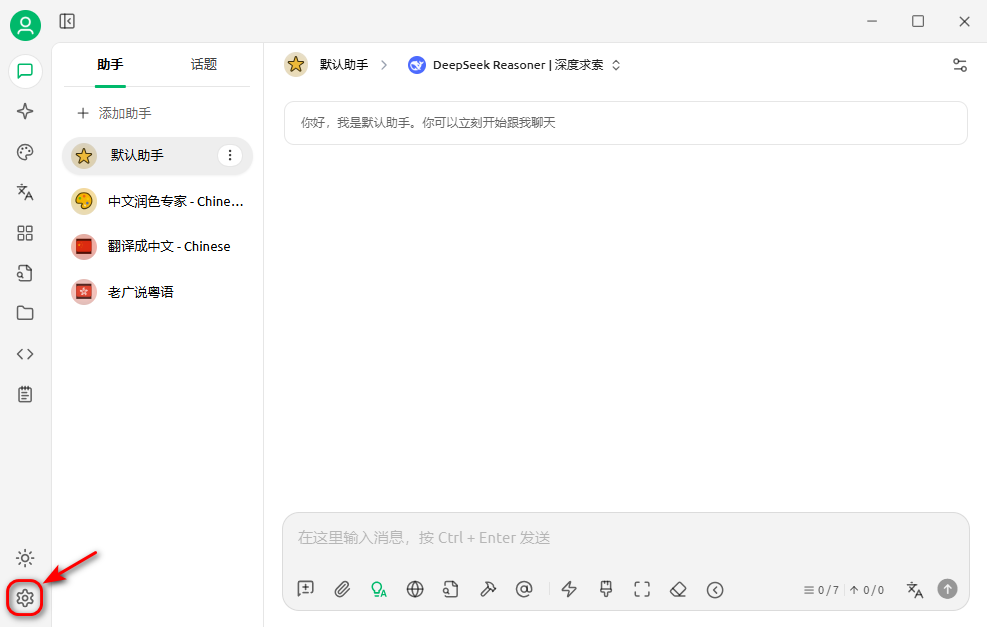This screenshot has width=987, height=627.
Task: Click the brush icon in input toolbar
Action: click(606, 589)
